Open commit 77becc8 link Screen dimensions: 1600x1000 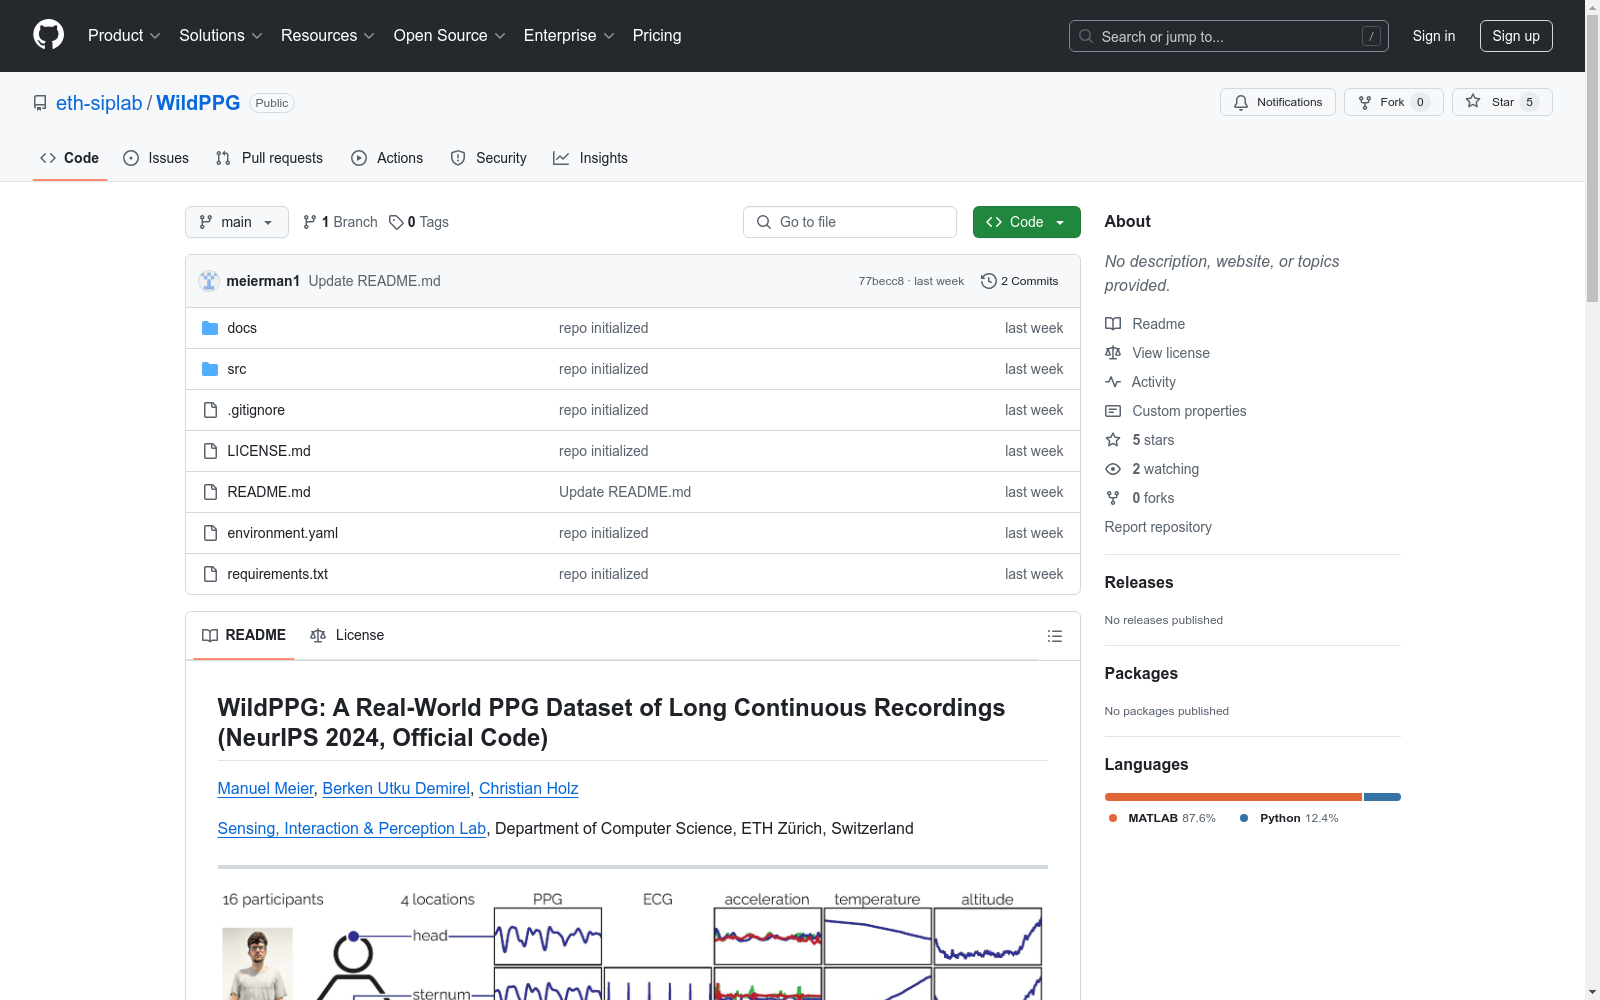881,281
